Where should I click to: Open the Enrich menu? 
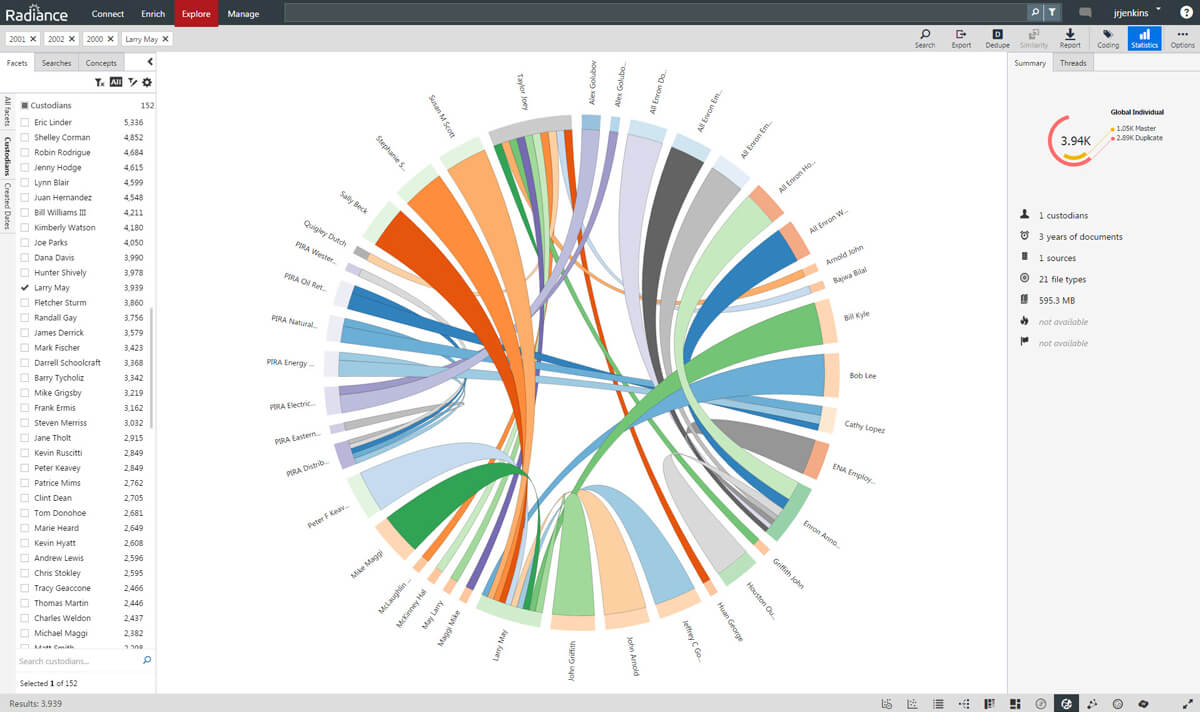coord(153,14)
